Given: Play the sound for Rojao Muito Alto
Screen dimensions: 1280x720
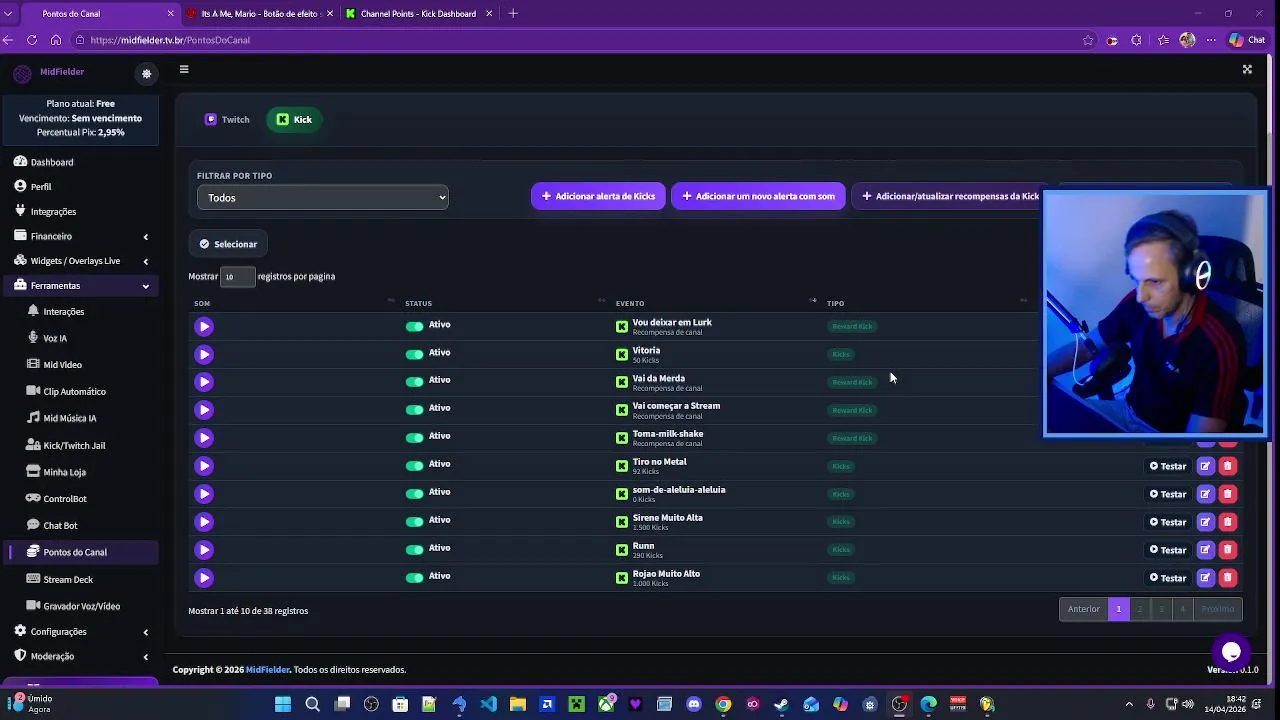Looking at the screenshot, I should pos(204,577).
